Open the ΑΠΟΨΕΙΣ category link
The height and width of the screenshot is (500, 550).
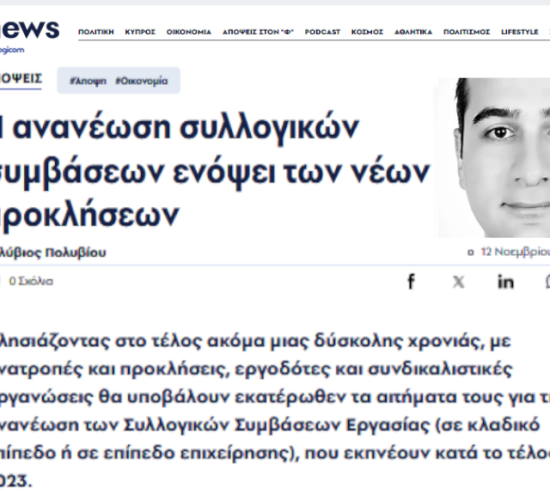tap(21, 78)
